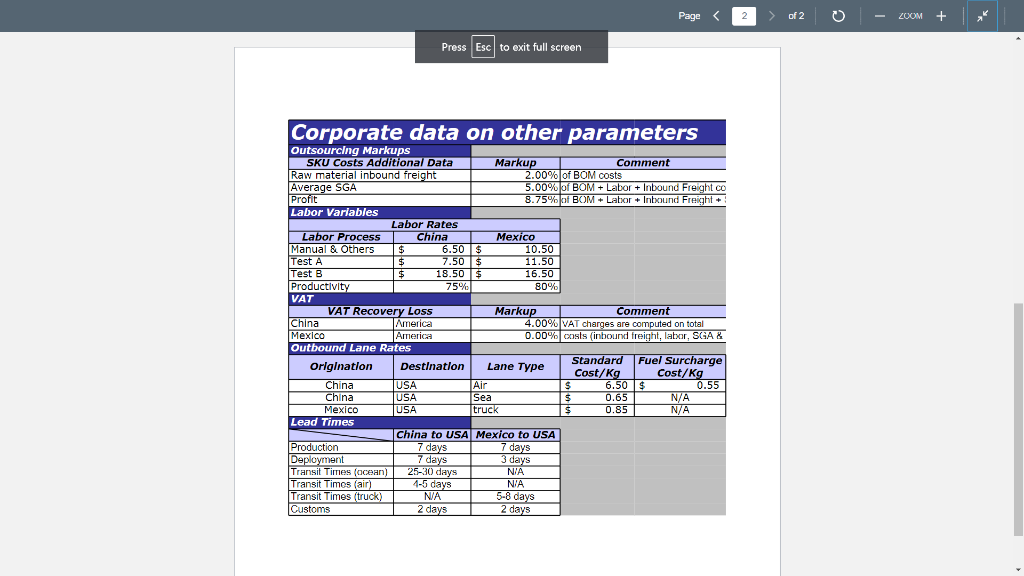Select the 'Labor Variables' section header

point(334,212)
